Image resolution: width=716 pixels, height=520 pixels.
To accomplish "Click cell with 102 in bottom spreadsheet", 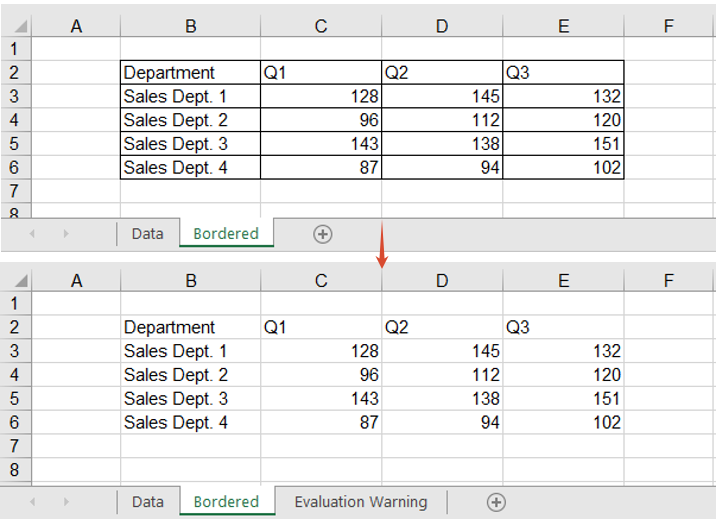I will pos(563,422).
